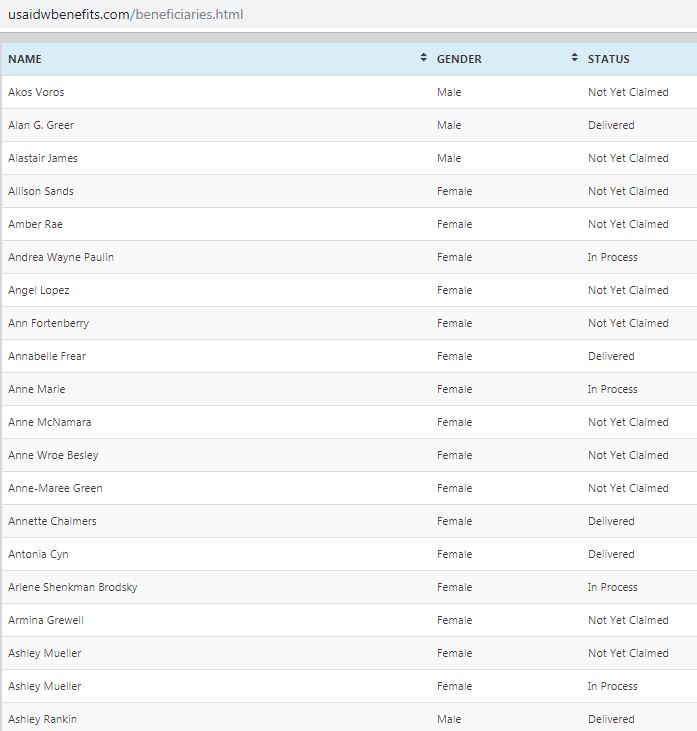Image resolution: width=697 pixels, height=731 pixels.
Task: Click the GENDER column header
Action: [x=459, y=59]
